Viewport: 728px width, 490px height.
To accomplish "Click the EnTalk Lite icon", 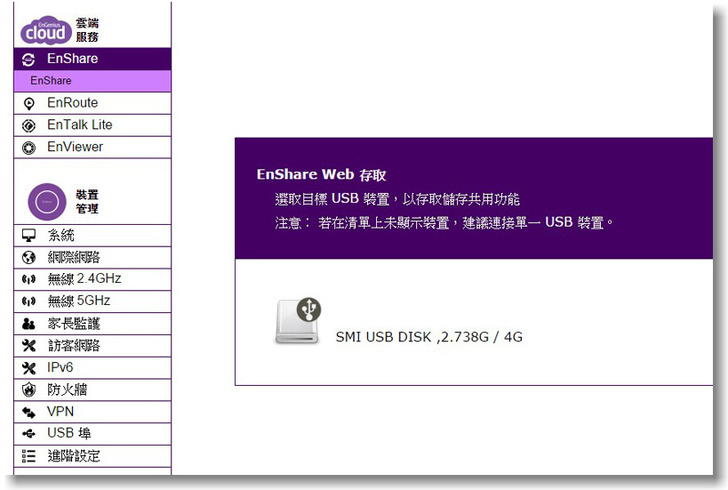I will point(29,125).
